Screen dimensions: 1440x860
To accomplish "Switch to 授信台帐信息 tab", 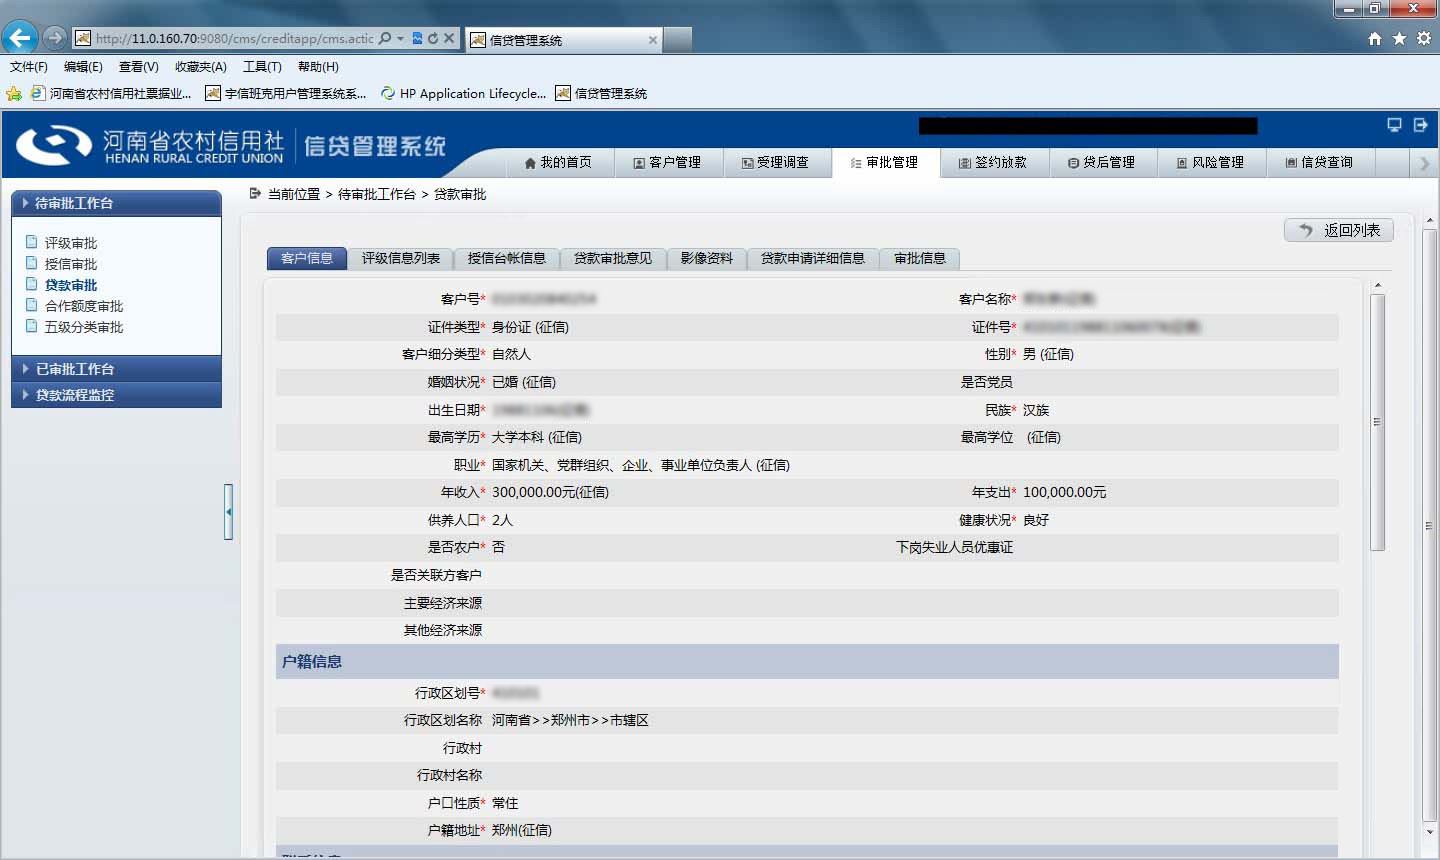I will pos(507,258).
